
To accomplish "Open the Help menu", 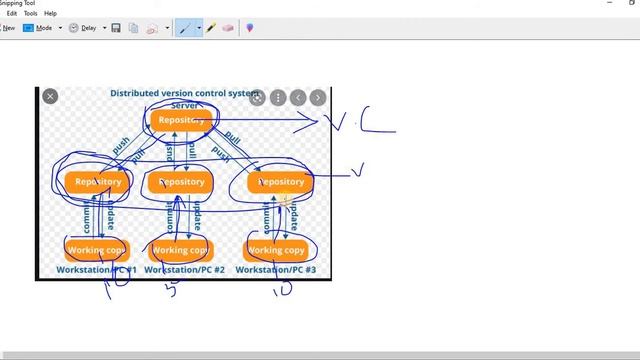I will [50, 13].
